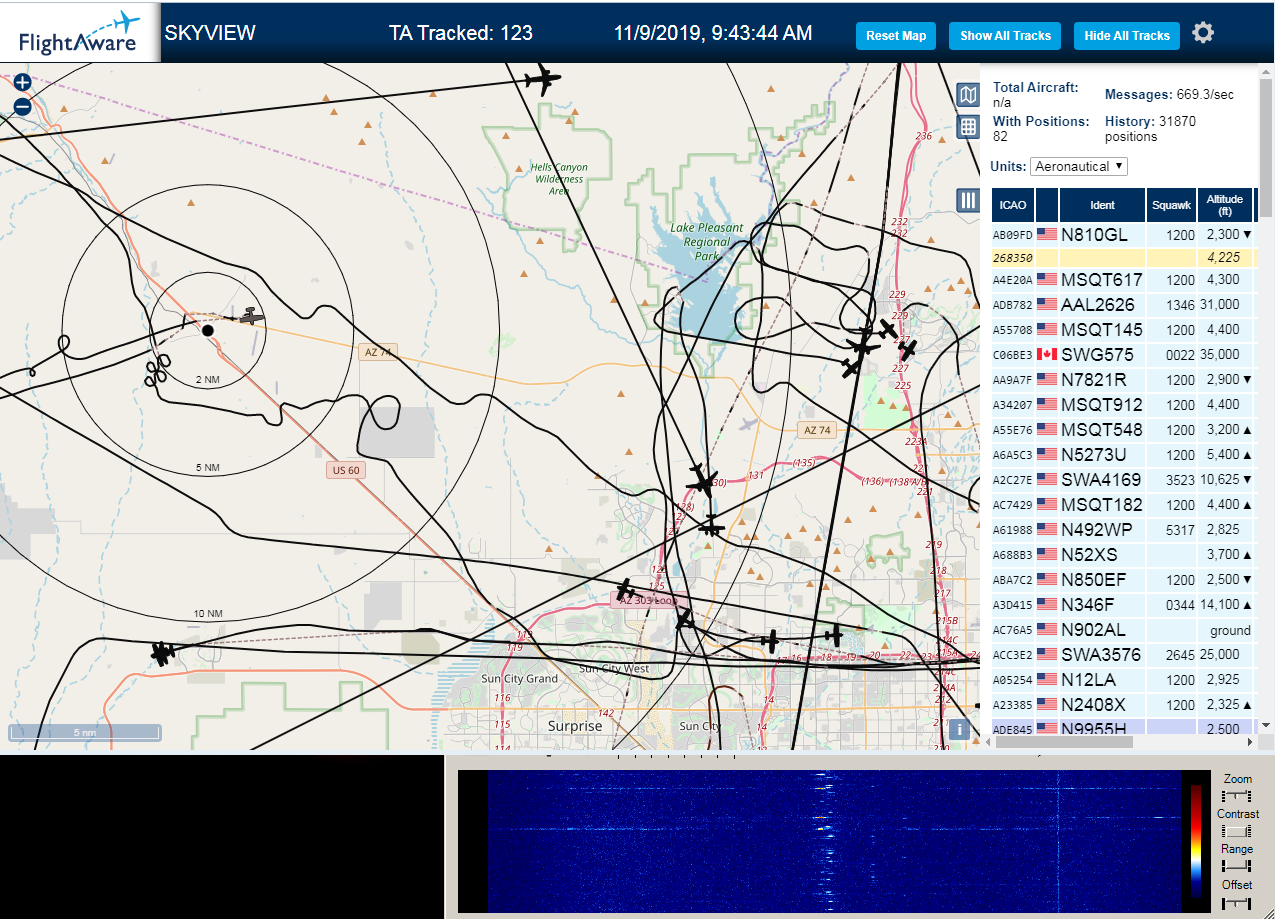Click the FlightAware logo

(80, 33)
